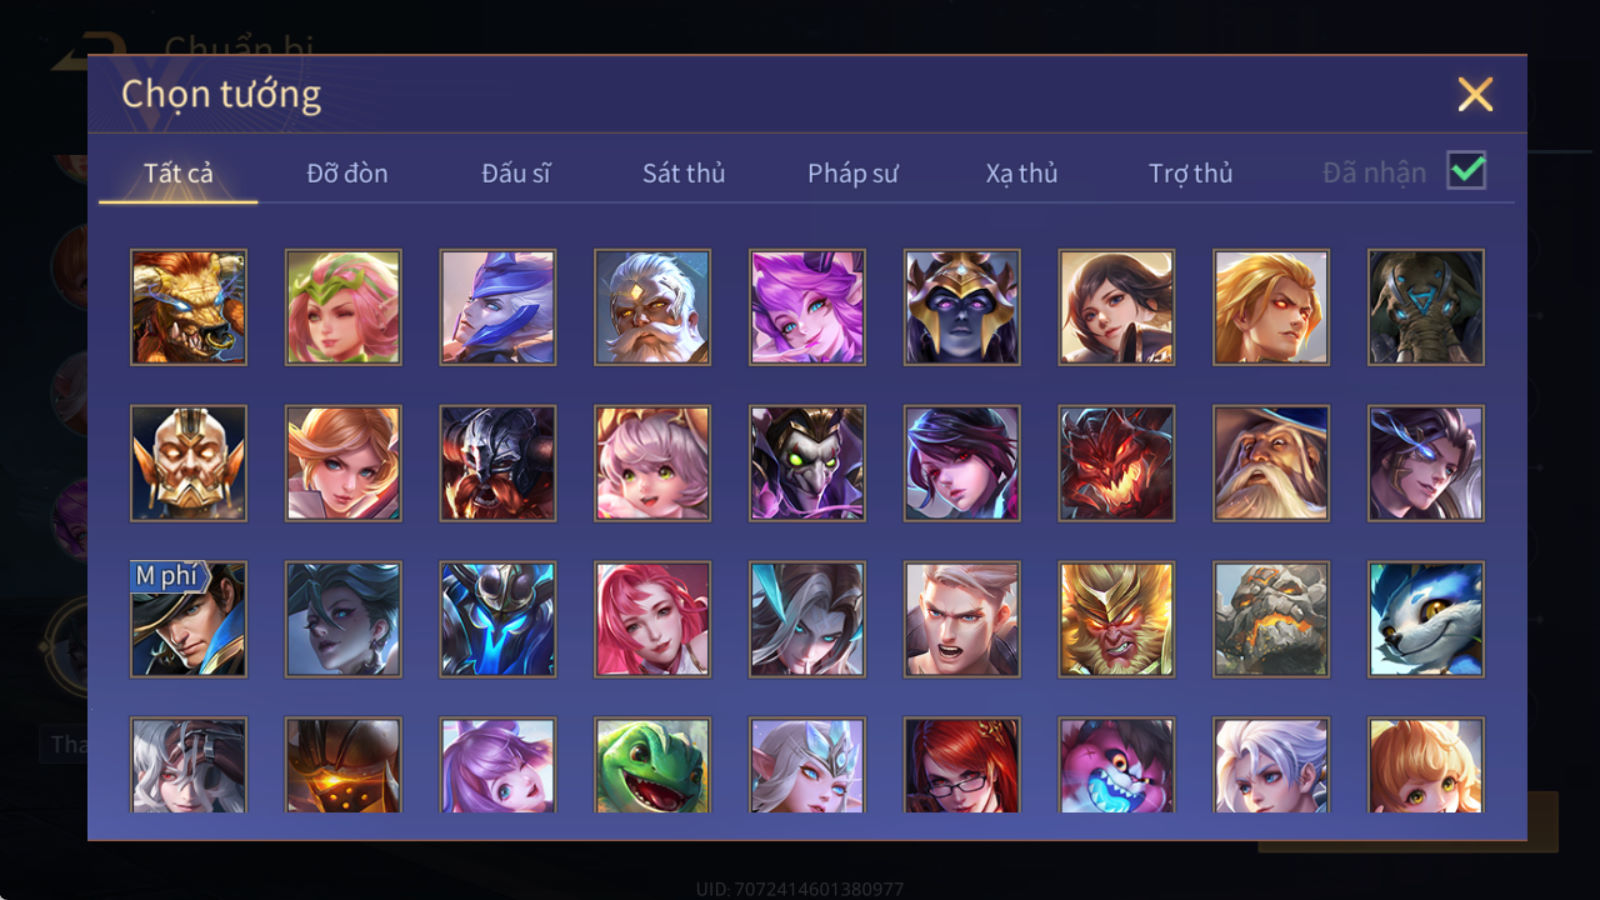Choose the elephant warrior hero

tap(1425, 307)
